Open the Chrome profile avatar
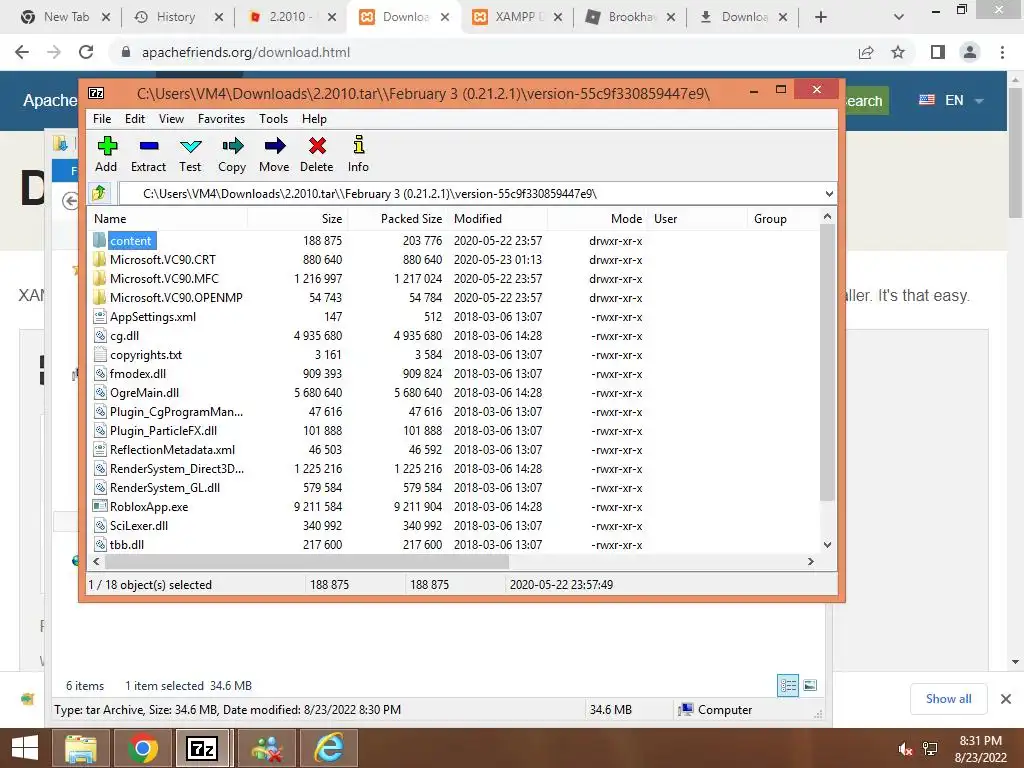Image resolution: width=1024 pixels, height=768 pixels. tap(970, 52)
